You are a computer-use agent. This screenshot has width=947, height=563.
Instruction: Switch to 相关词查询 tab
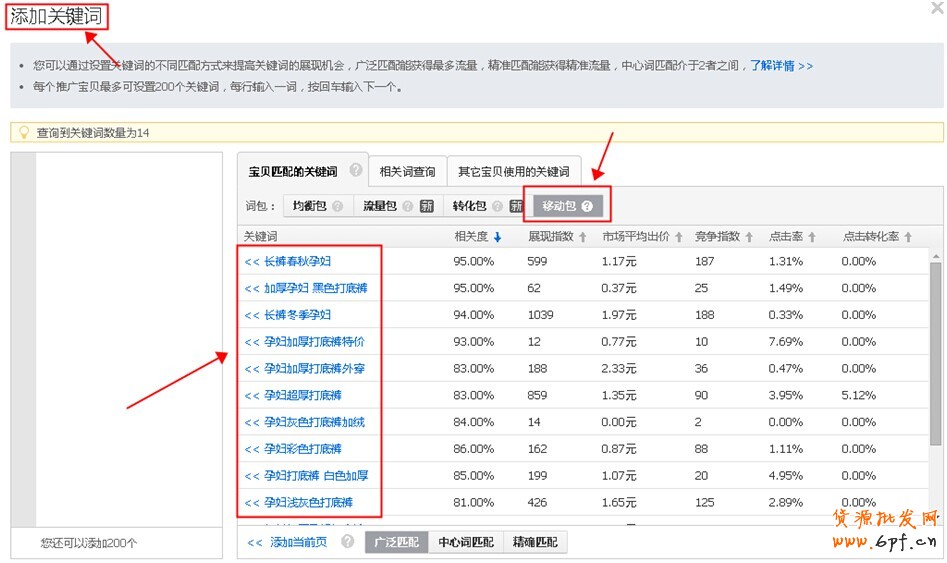(407, 171)
